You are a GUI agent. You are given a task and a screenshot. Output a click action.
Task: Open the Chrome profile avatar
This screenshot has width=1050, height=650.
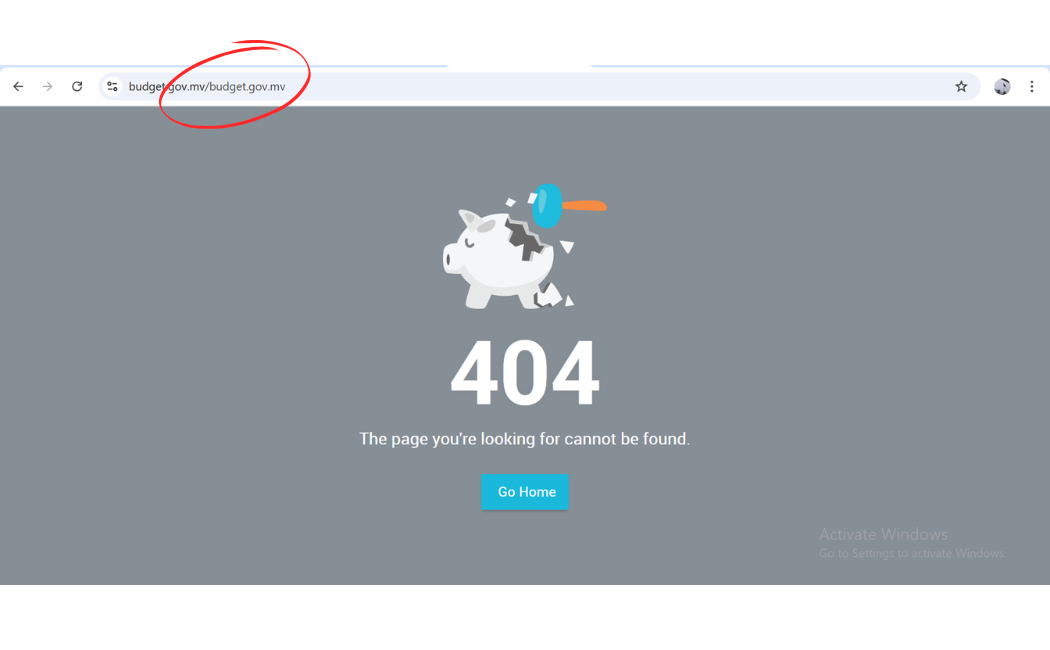pos(1002,86)
